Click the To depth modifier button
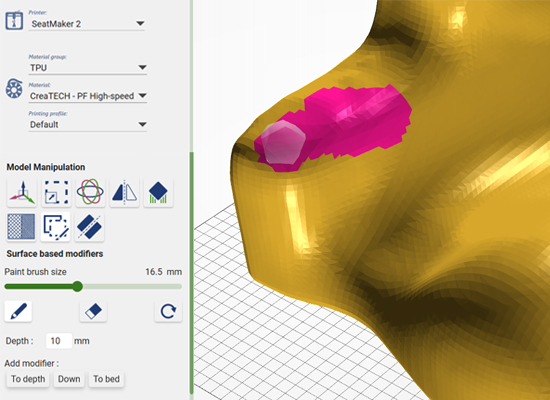Image resolution: width=550 pixels, height=400 pixels. click(28, 379)
